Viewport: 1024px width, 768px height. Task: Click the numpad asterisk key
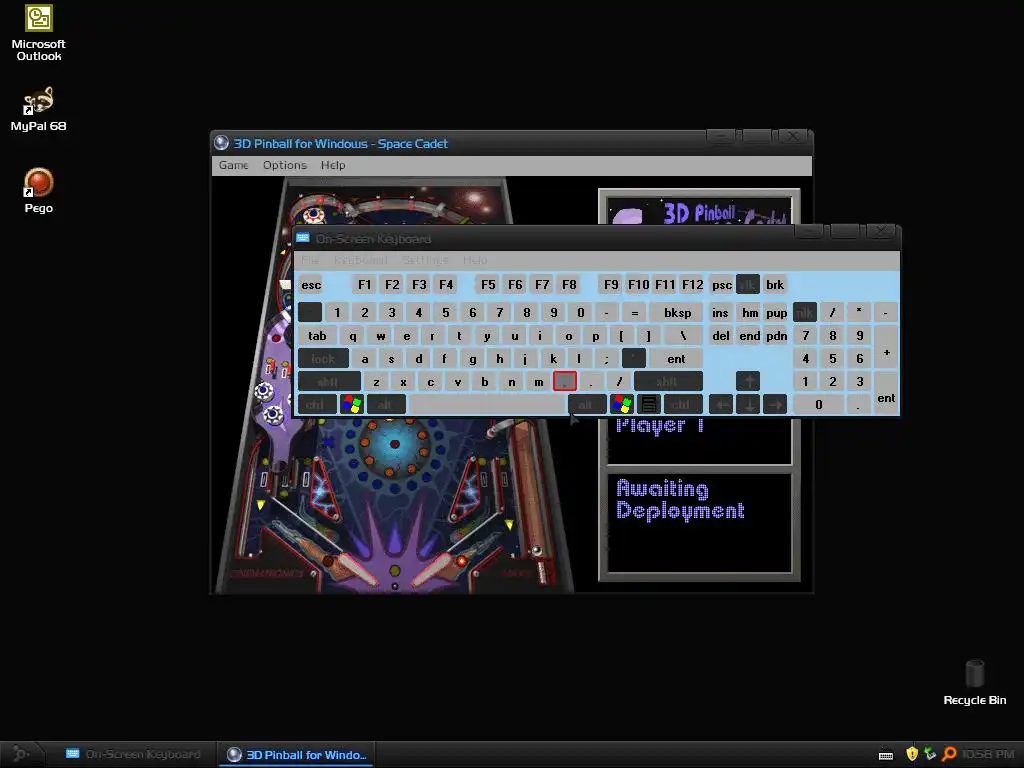coord(859,313)
